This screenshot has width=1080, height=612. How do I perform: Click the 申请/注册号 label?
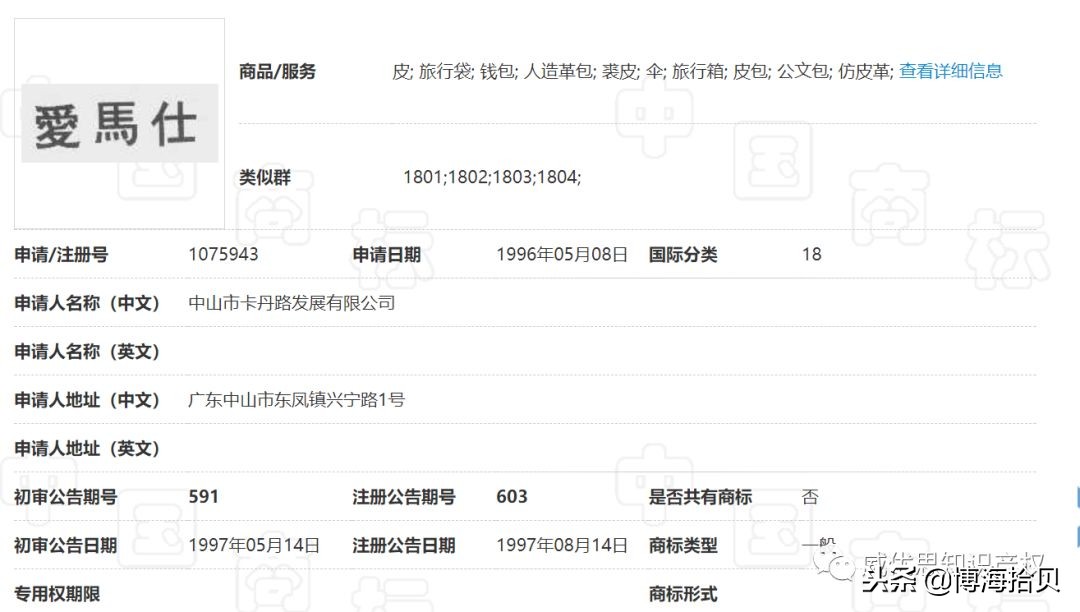(x=61, y=254)
